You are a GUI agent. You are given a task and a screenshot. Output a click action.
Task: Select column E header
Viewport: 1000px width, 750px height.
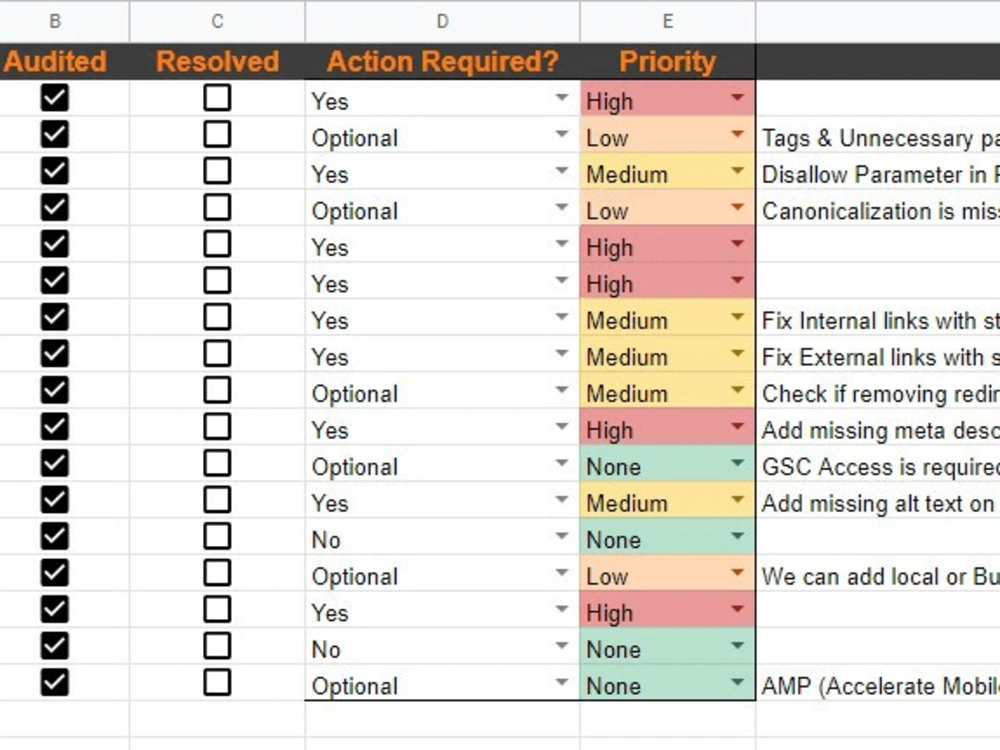[x=668, y=21]
